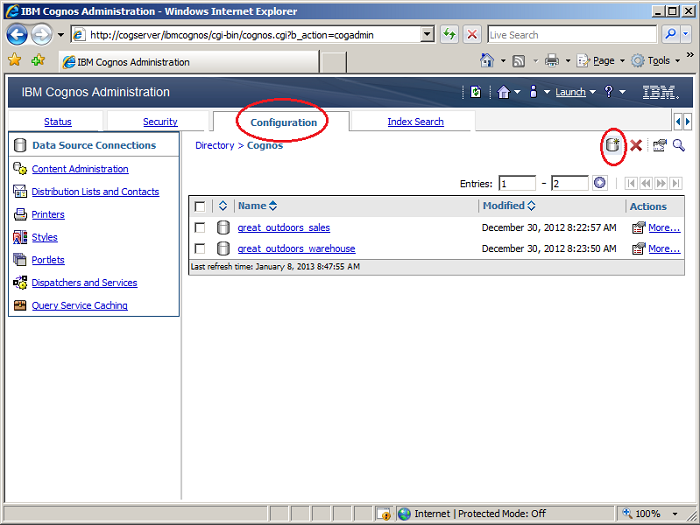Open Distribution Lists and Contacts link
This screenshot has height=525, width=700.
tap(95, 192)
